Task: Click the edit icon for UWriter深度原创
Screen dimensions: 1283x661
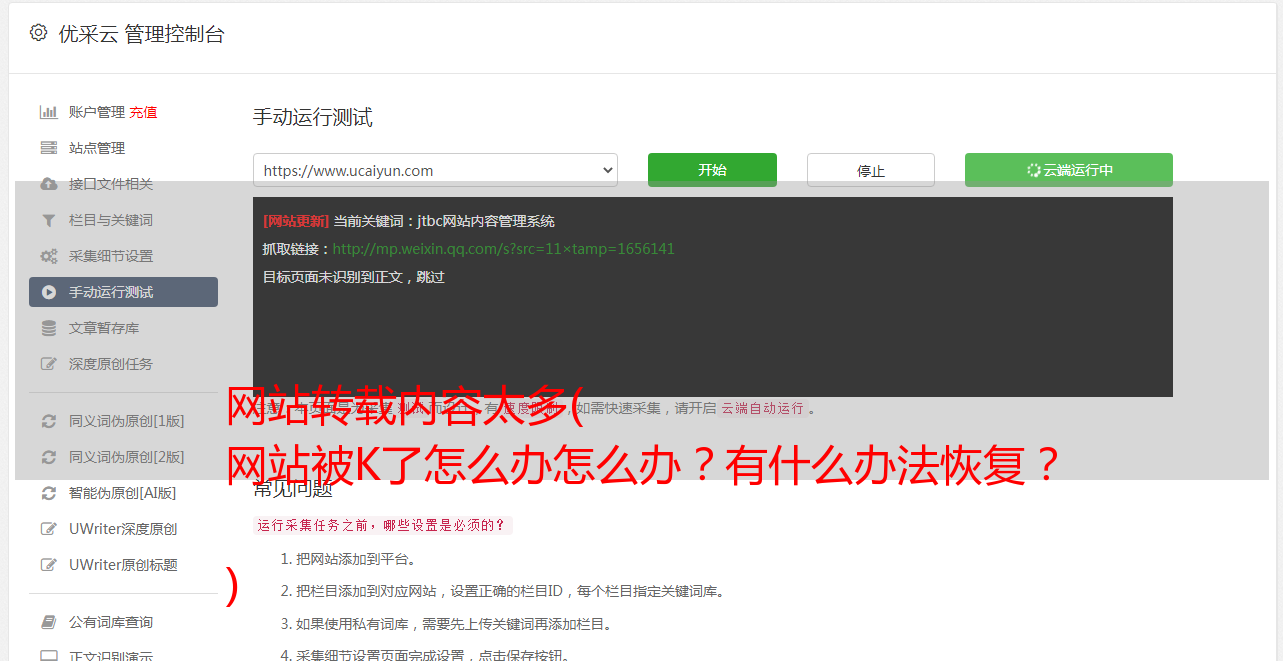Action: point(48,529)
